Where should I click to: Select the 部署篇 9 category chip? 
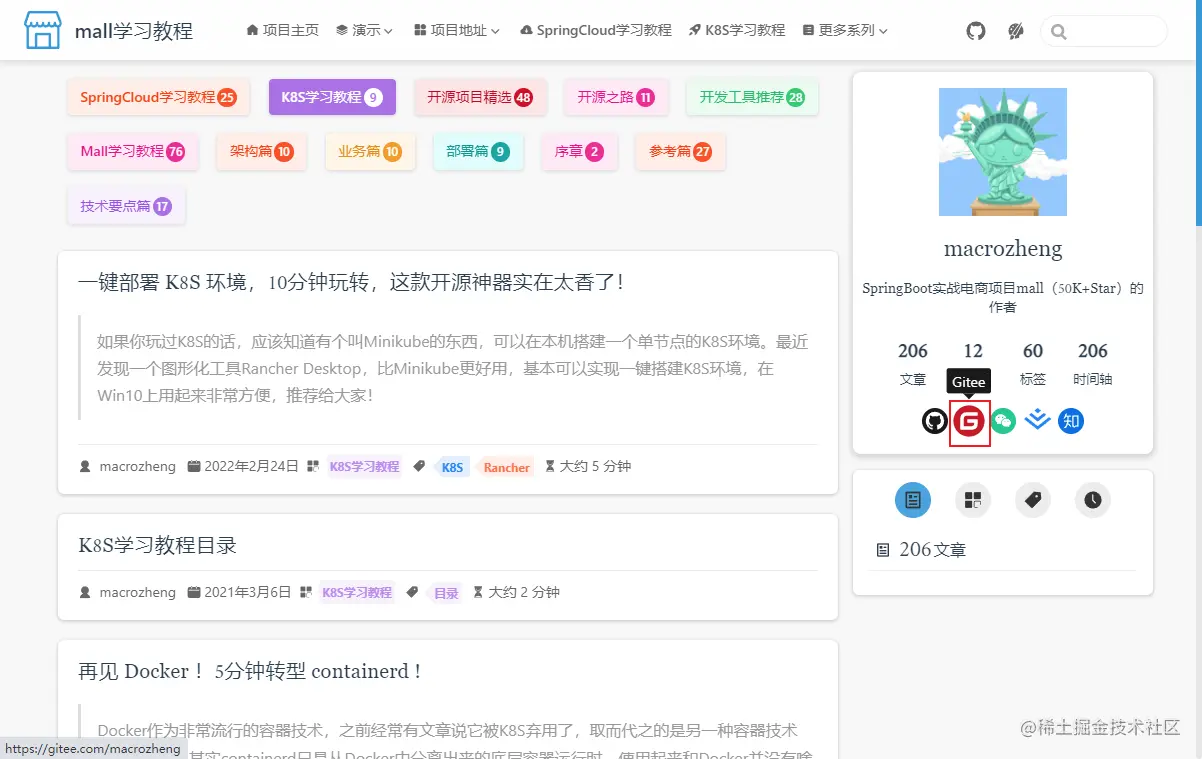point(478,152)
